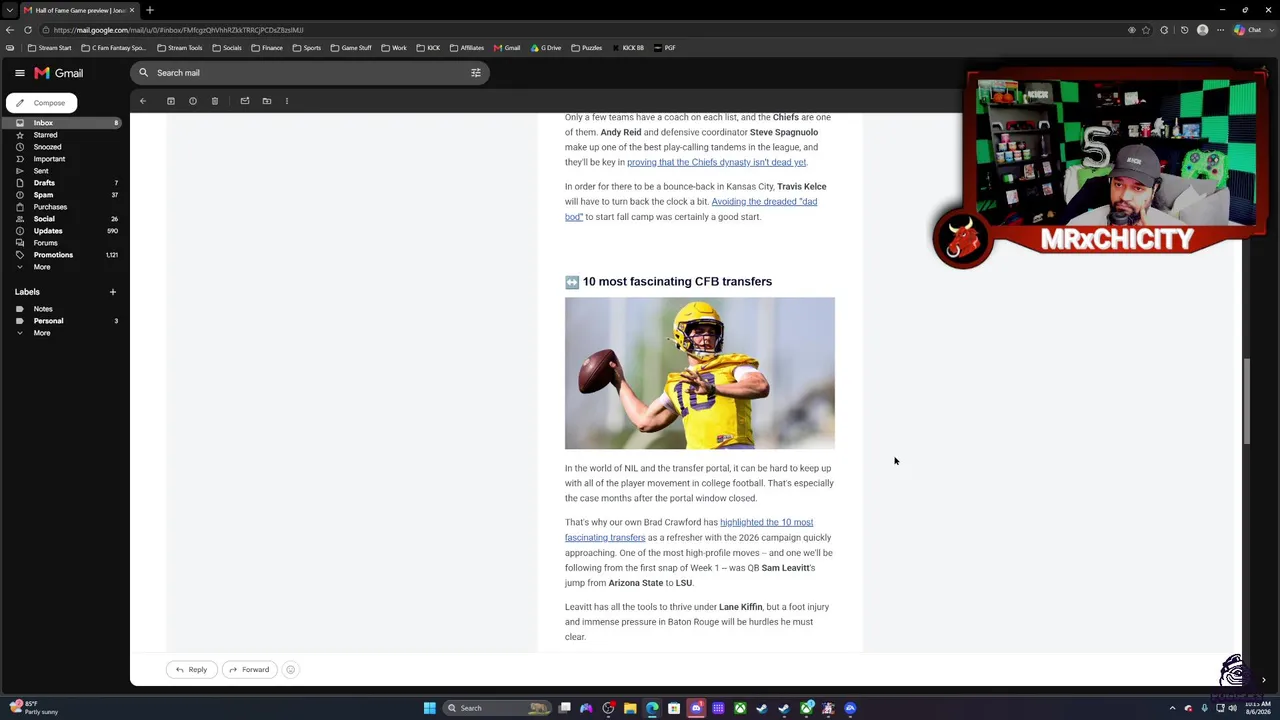This screenshot has height=720, width=1280.
Task: Delete this email with trash icon
Action: 215,101
